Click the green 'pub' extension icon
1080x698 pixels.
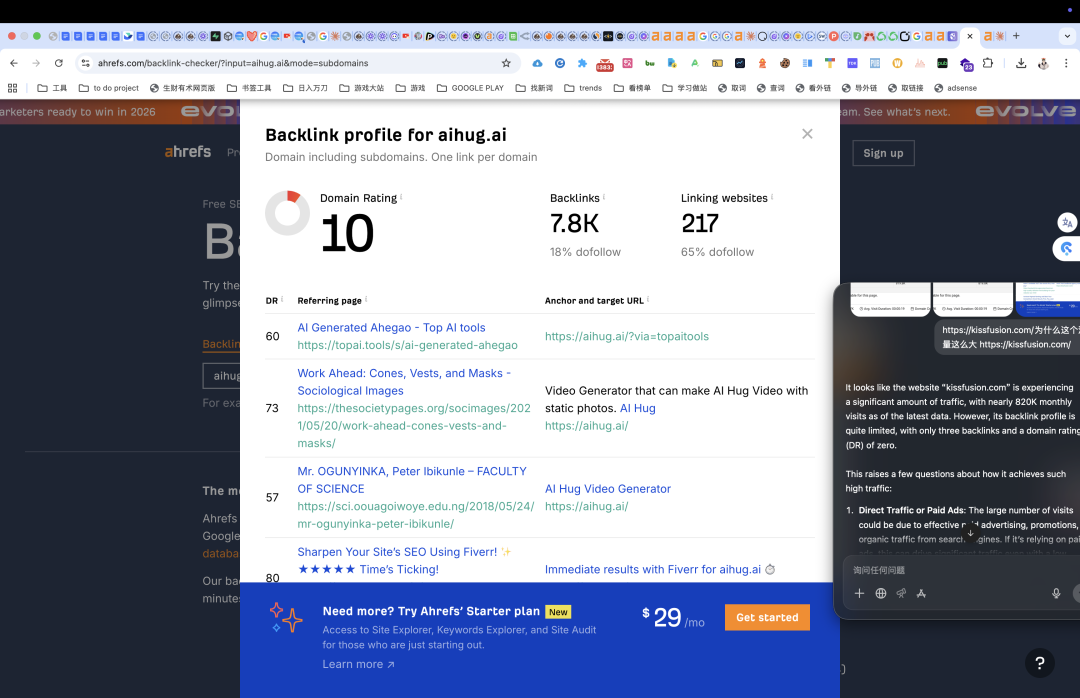[942, 63]
